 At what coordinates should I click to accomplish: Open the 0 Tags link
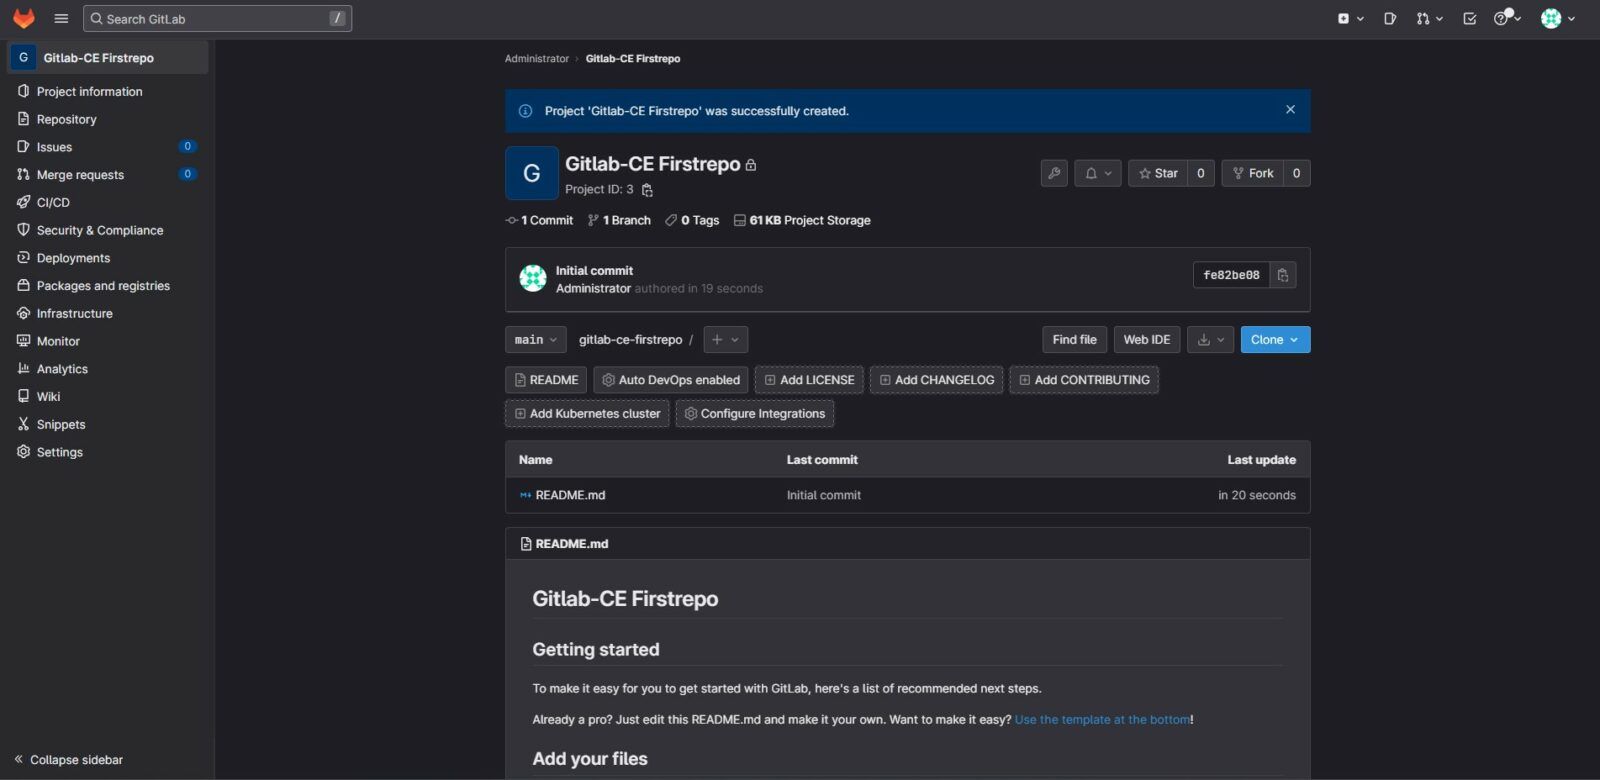click(x=693, y=220)
